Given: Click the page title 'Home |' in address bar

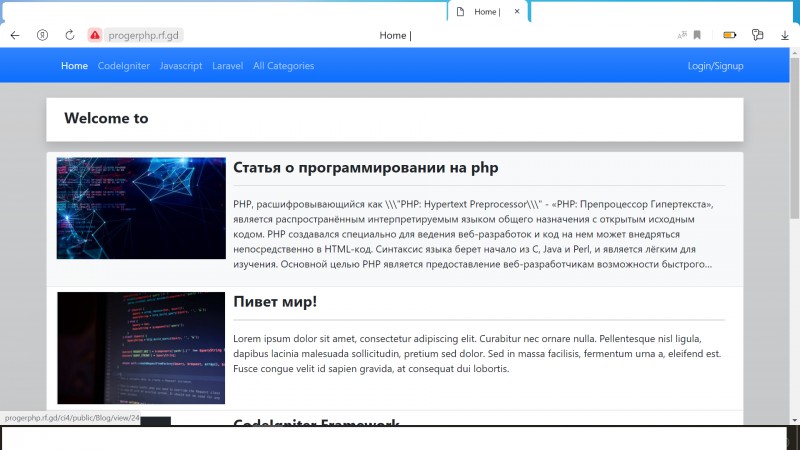Looking at the screenshot, I should (x=395, y=35).
